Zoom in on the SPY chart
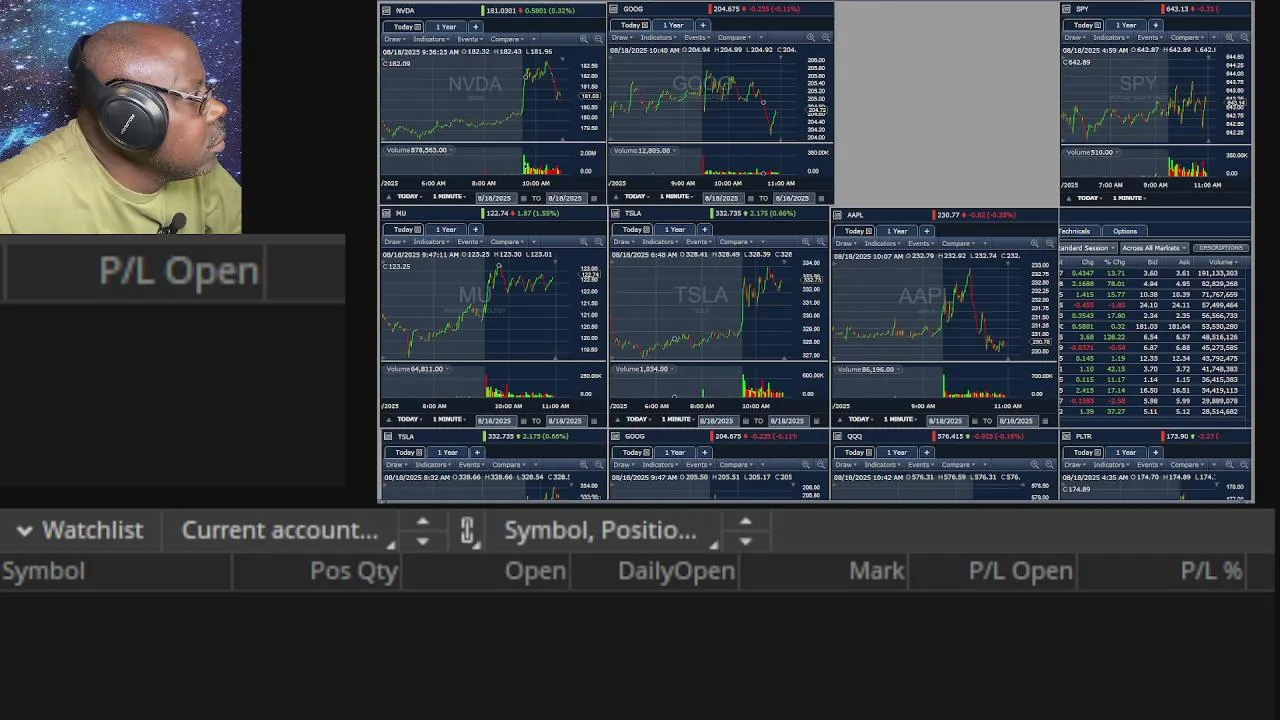This screenshot has height=720, width=1280. [x=1229, y=37]
